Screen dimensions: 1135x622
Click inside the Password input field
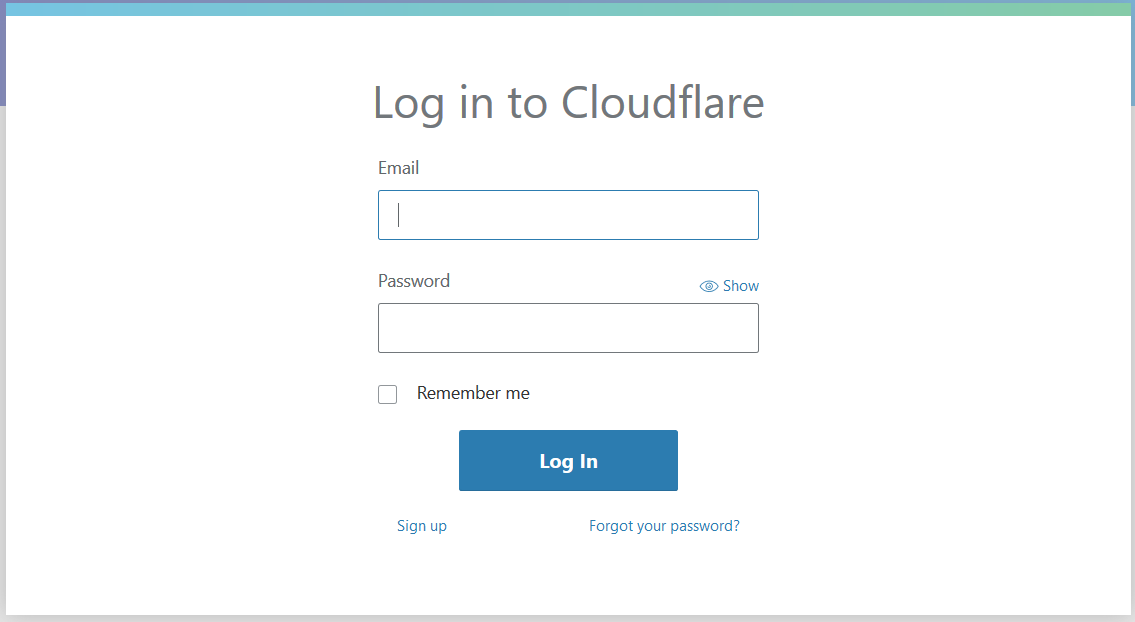point(568,328)
